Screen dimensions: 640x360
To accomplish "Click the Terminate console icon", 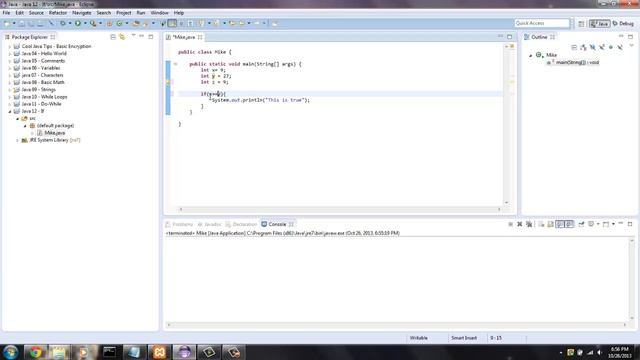I will [x=510, y=224].
